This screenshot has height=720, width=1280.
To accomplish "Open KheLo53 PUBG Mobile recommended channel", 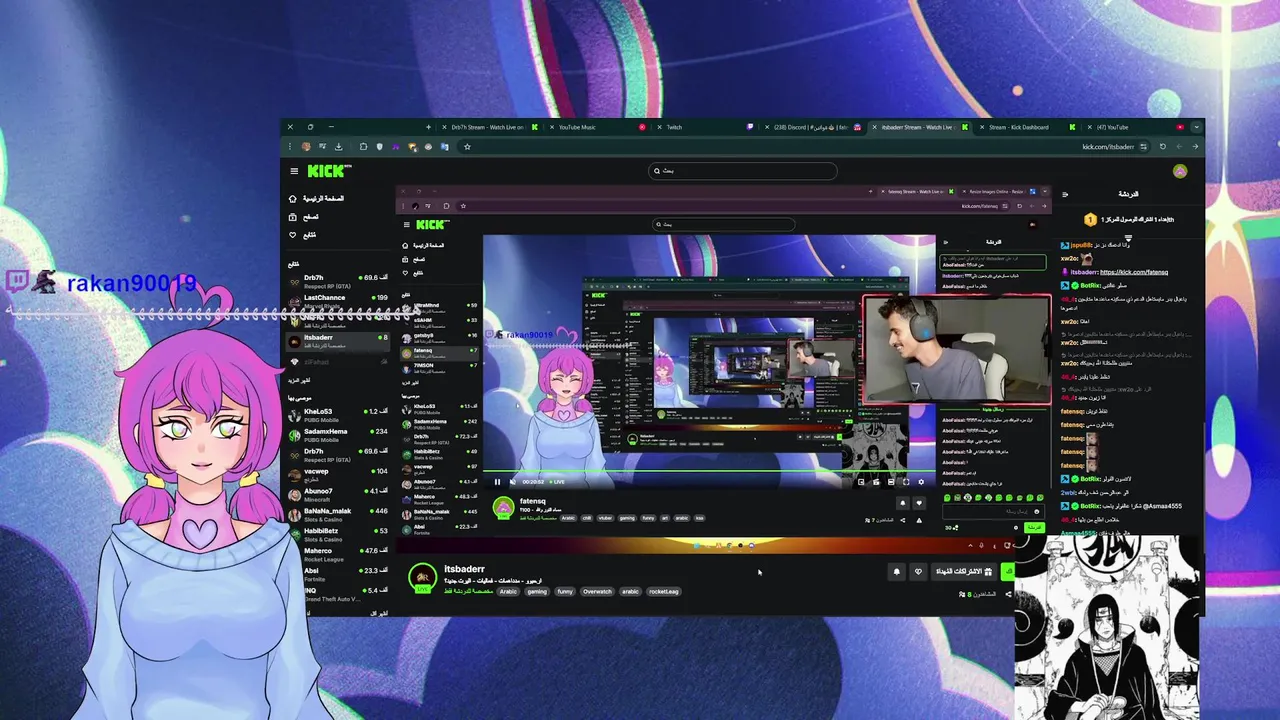I will click(339, 415).
